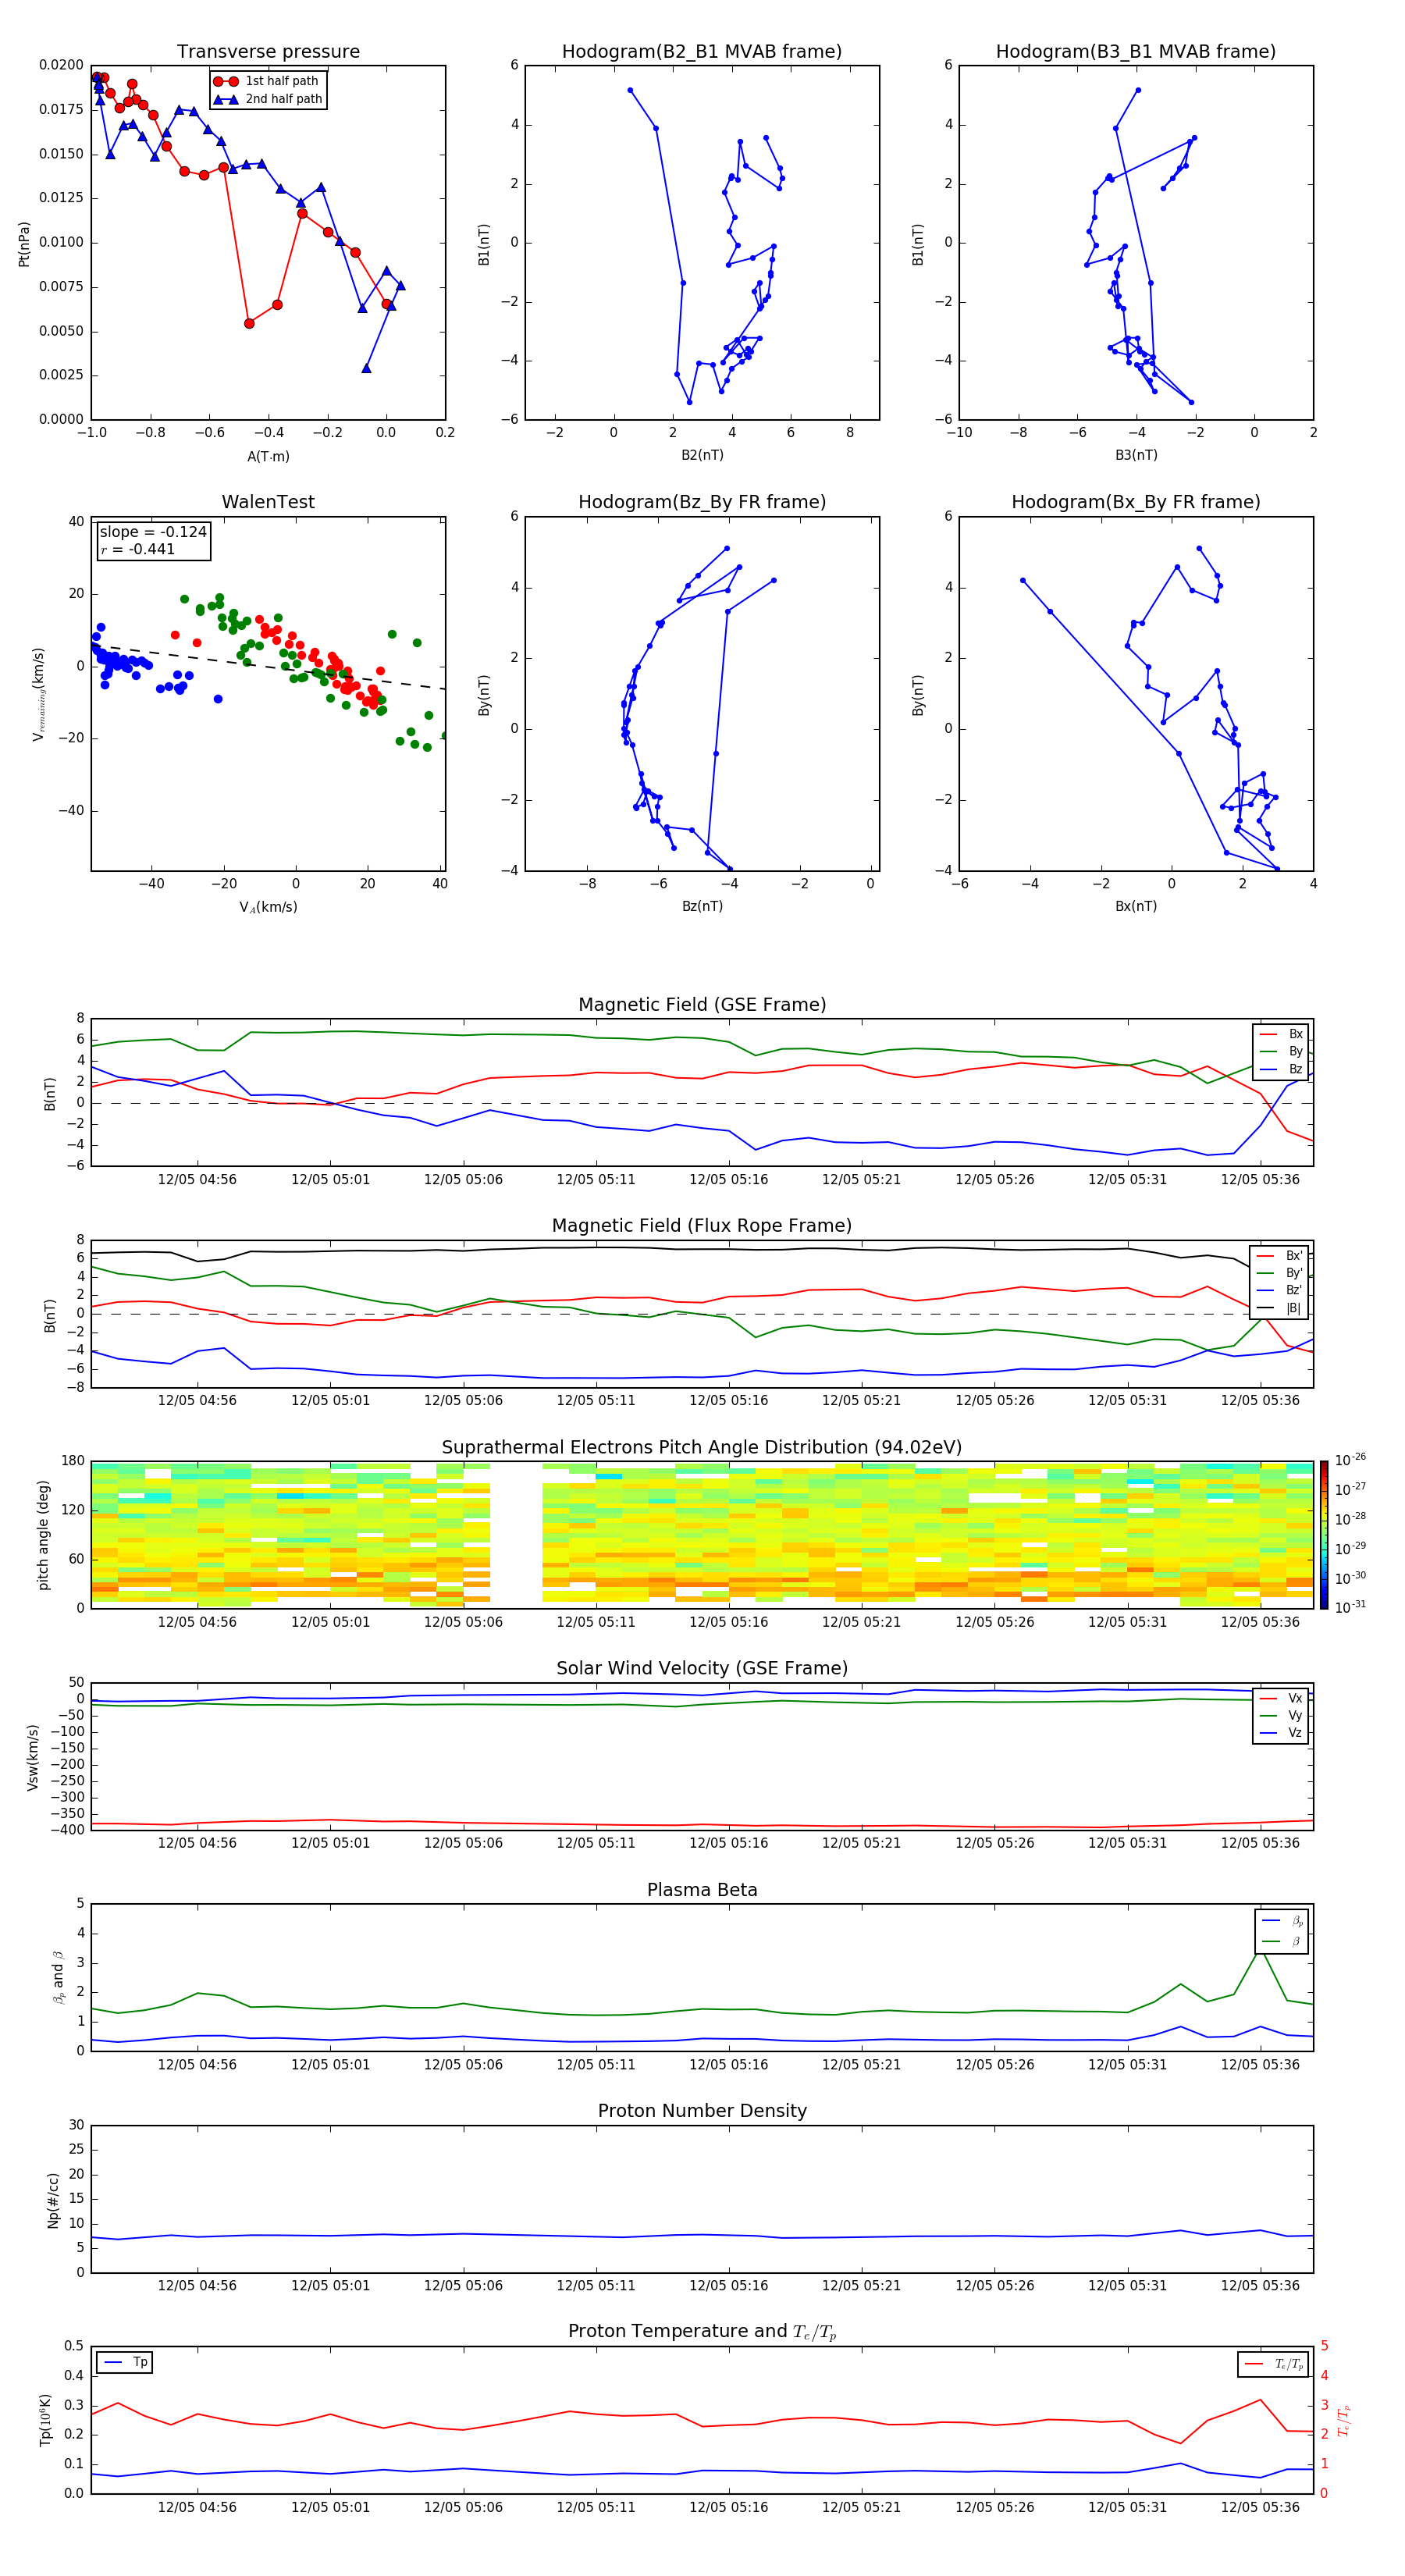Select the "1st half path" legend entry
The height and width of the screenshot is (2576, 1405).
click(x=267, y=81)
